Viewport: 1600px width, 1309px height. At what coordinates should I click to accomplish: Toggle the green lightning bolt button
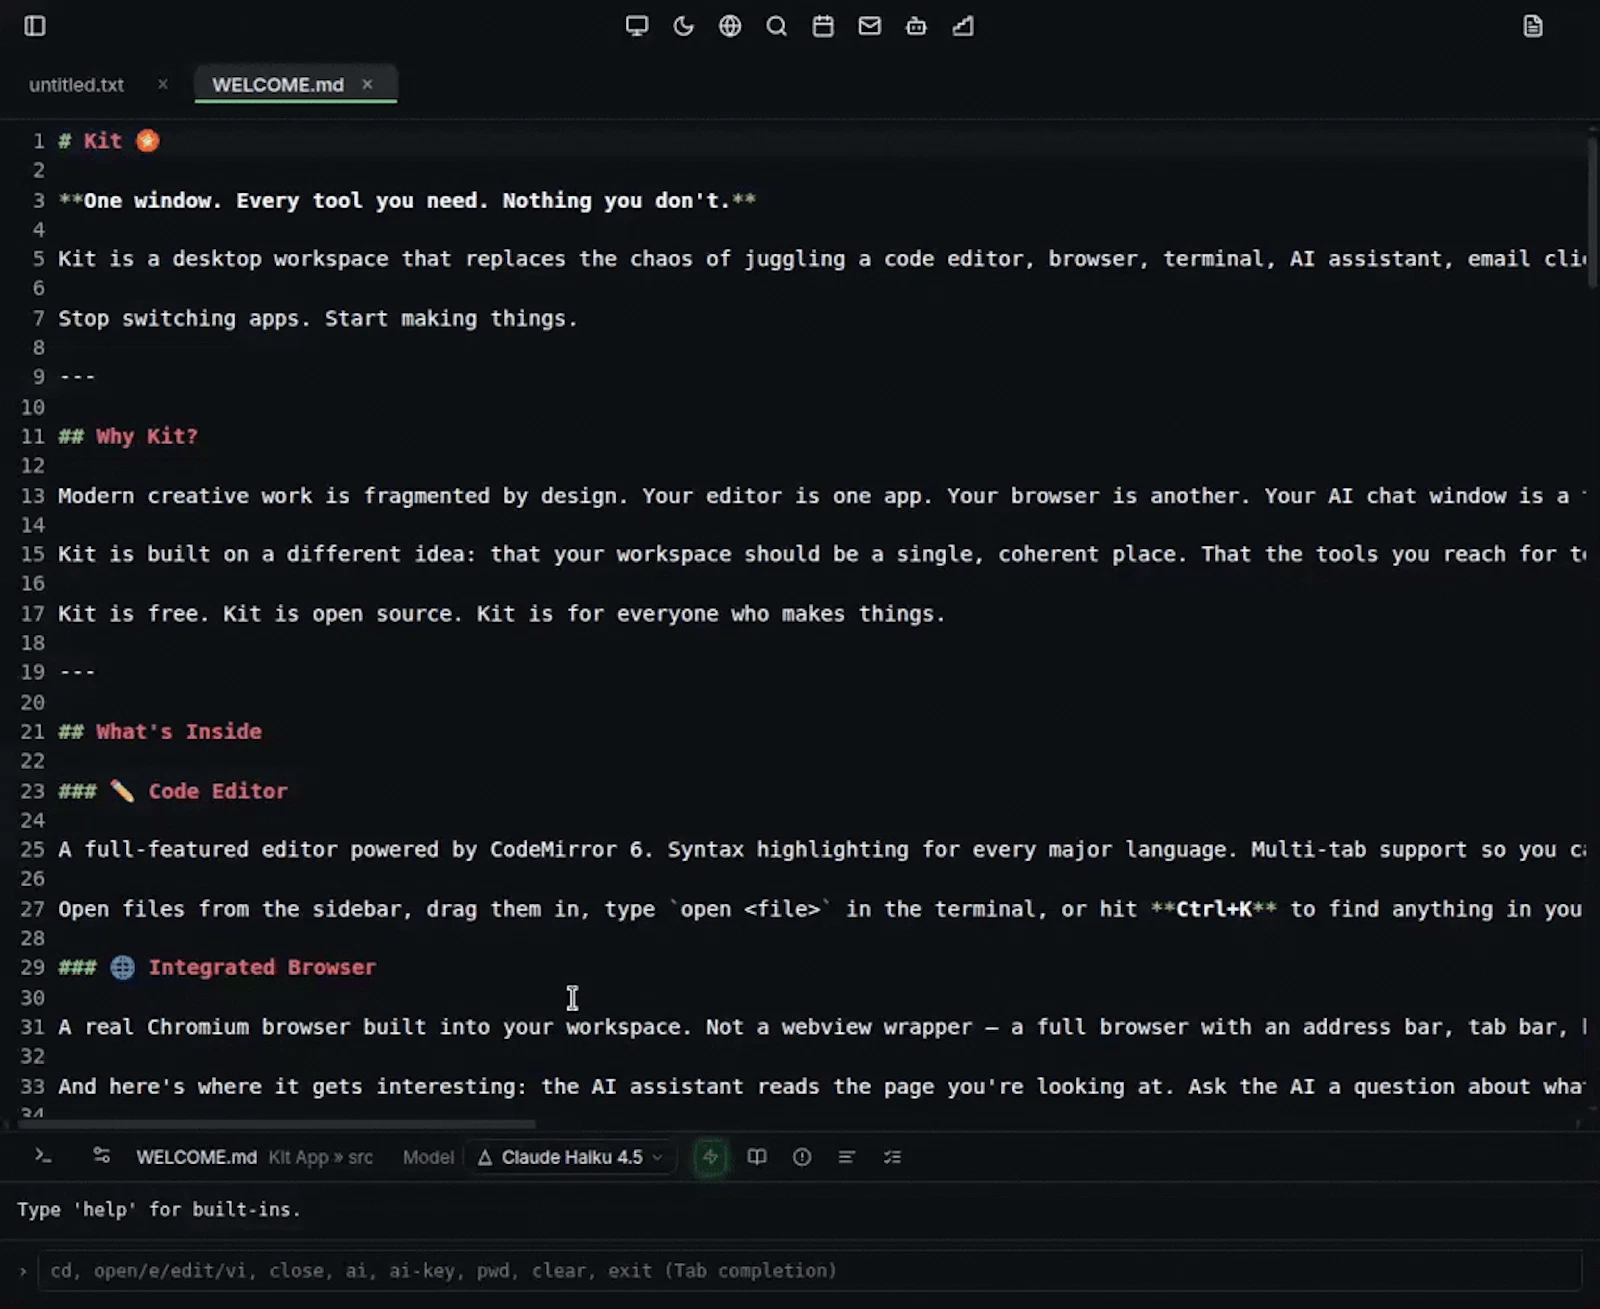click(x=710, y=1157)
